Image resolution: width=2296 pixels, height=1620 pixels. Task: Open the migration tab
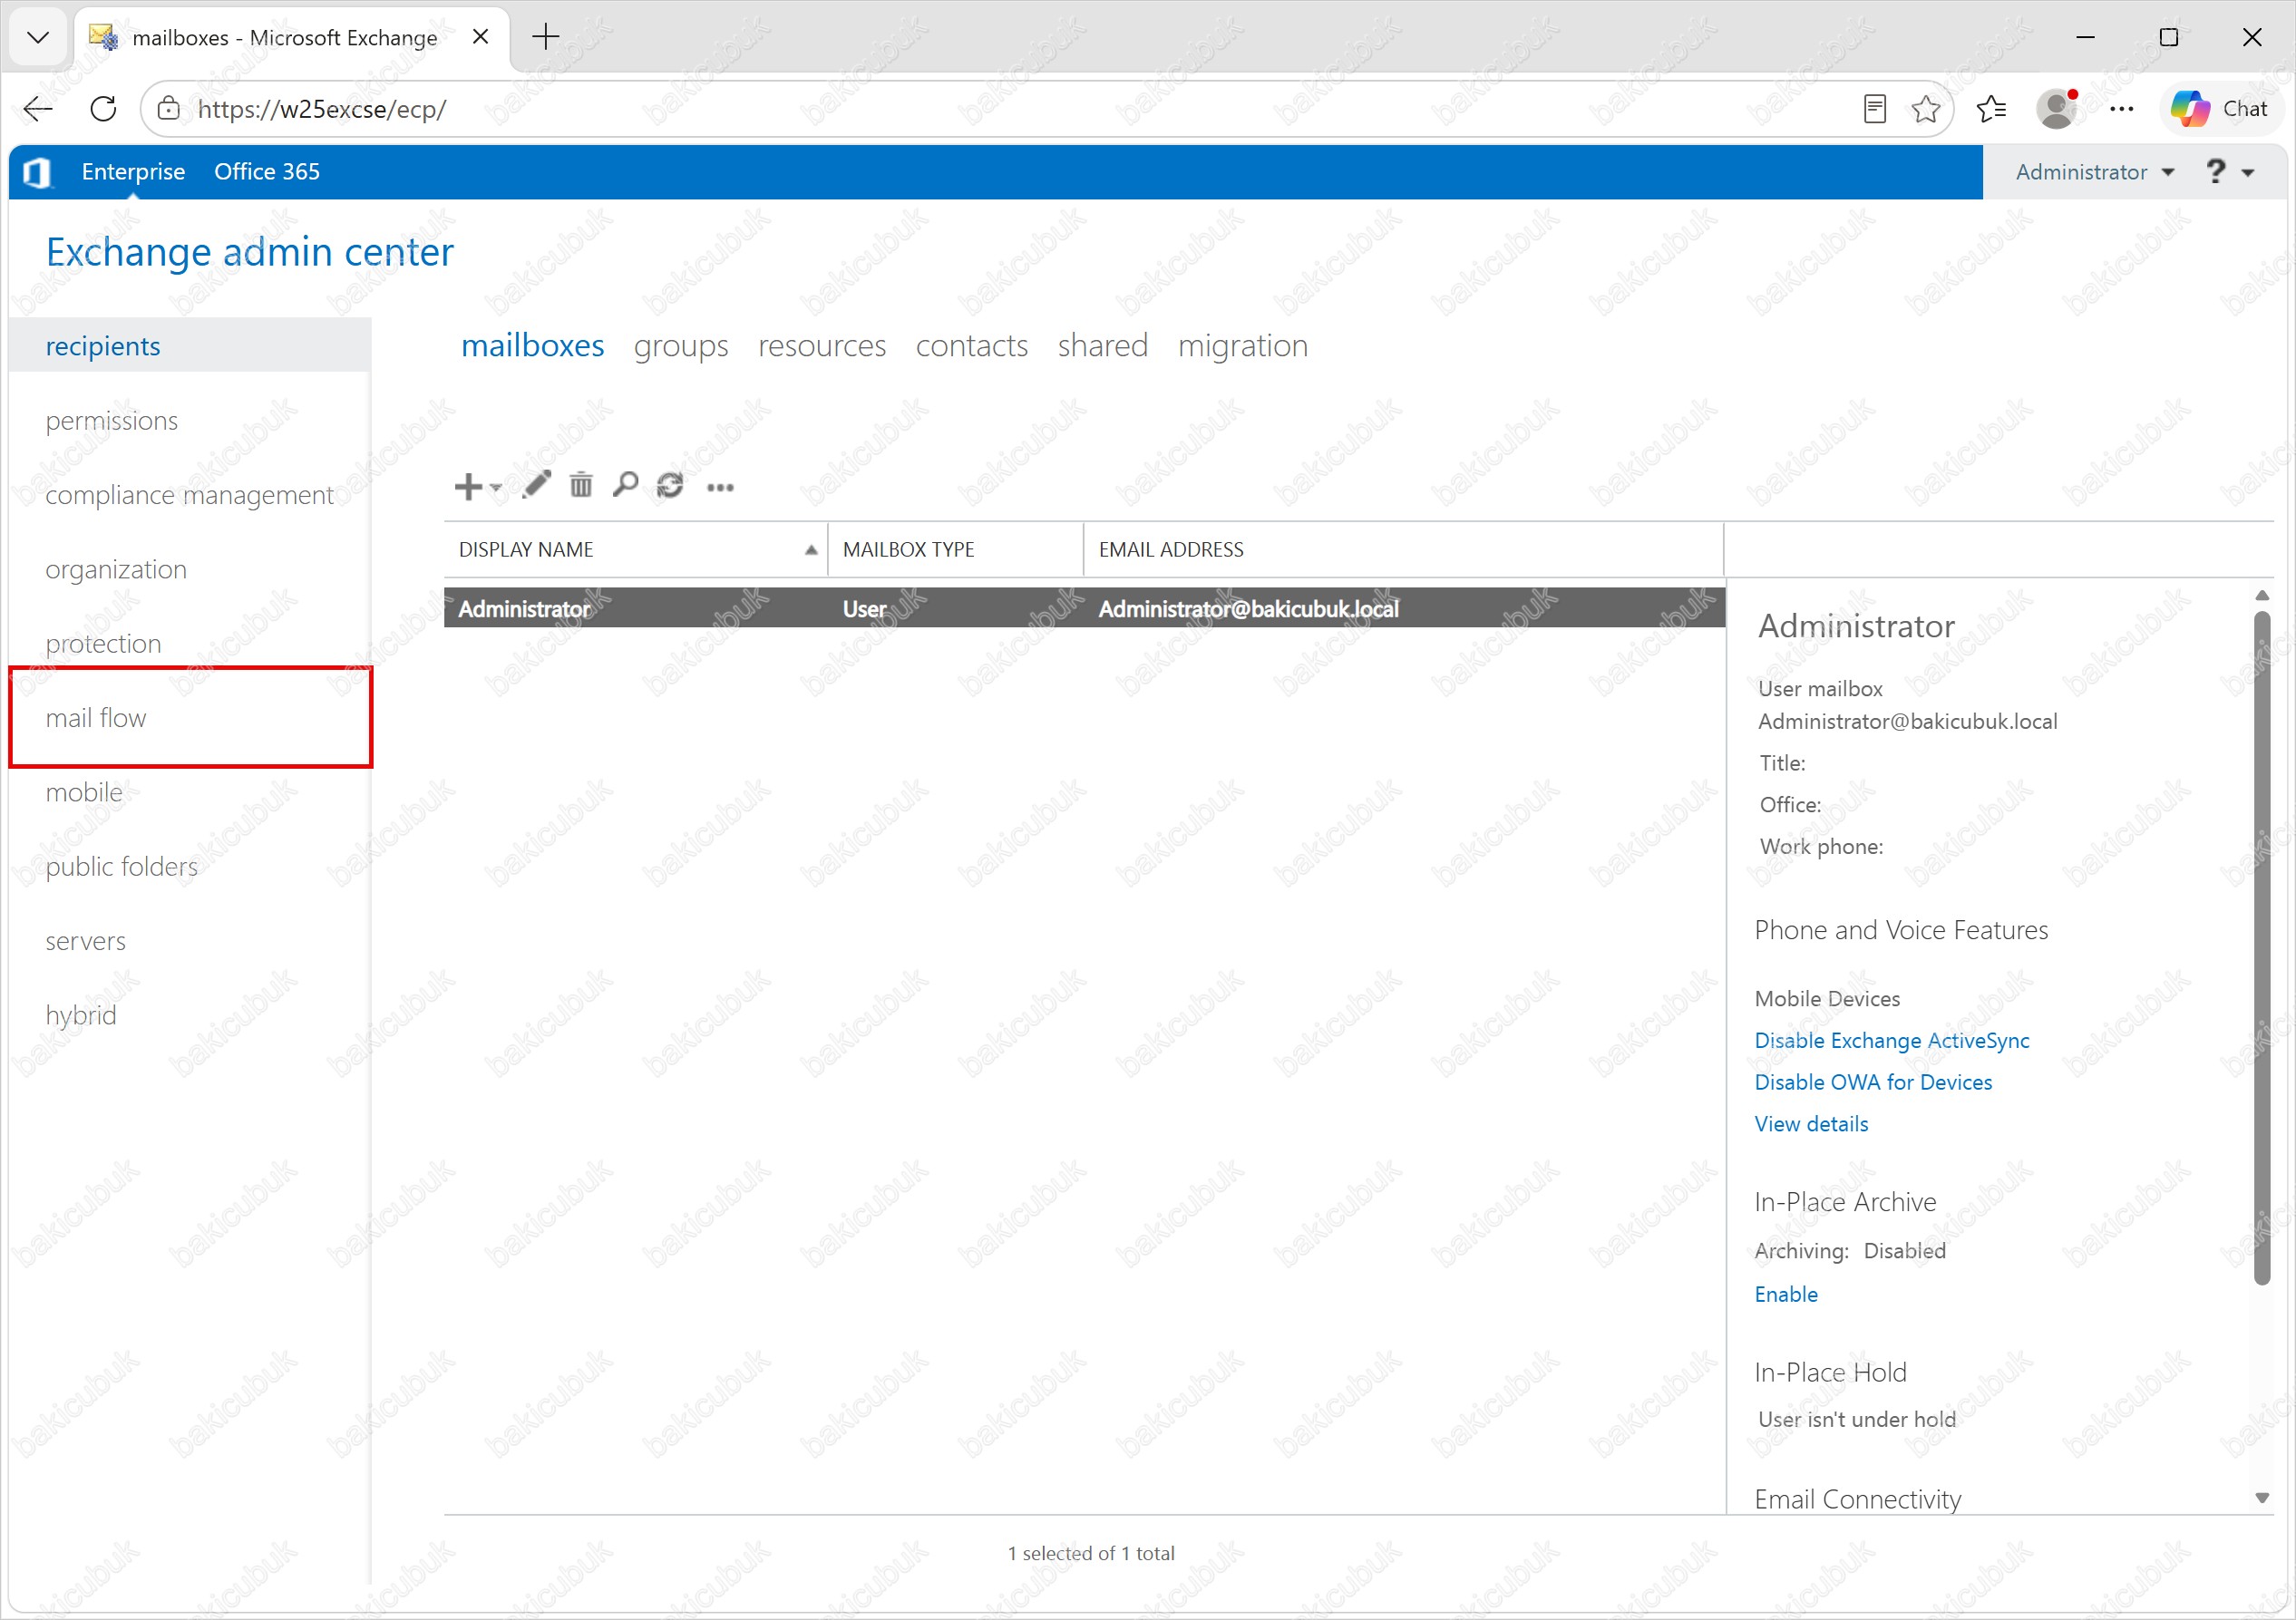[1243, 346]
